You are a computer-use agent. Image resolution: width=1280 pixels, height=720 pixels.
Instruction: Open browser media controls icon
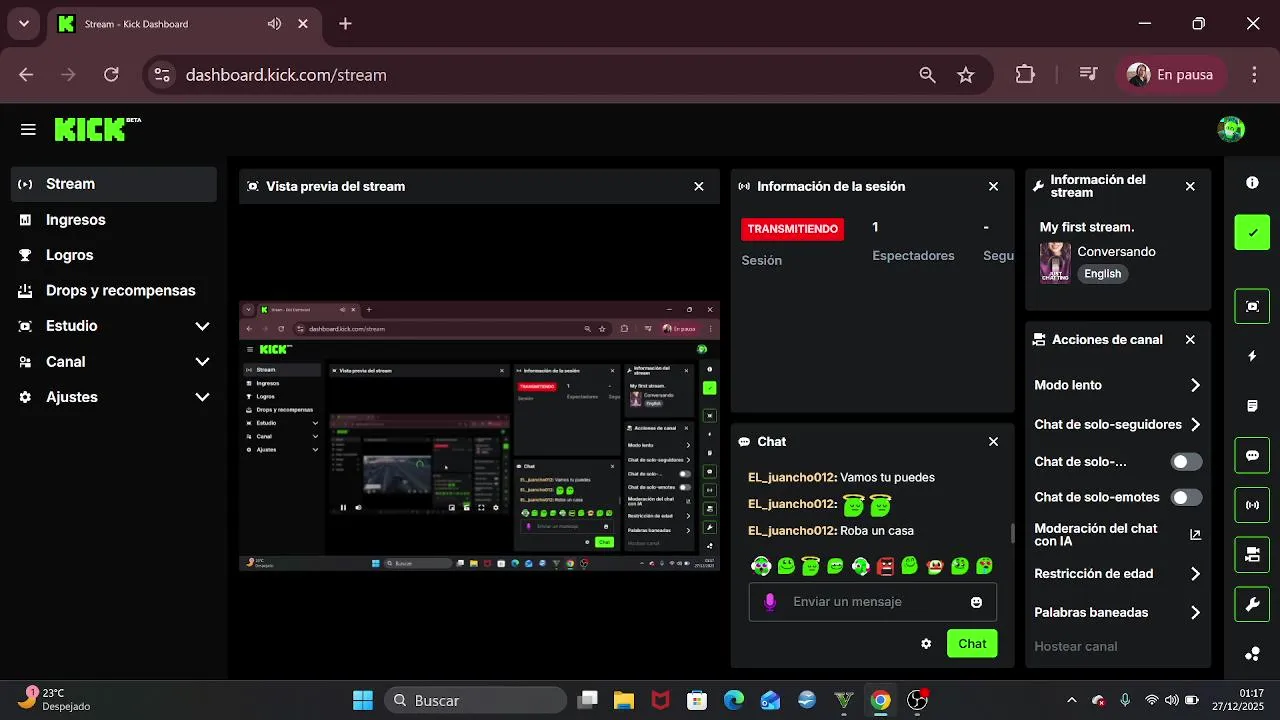point(1089,75)
